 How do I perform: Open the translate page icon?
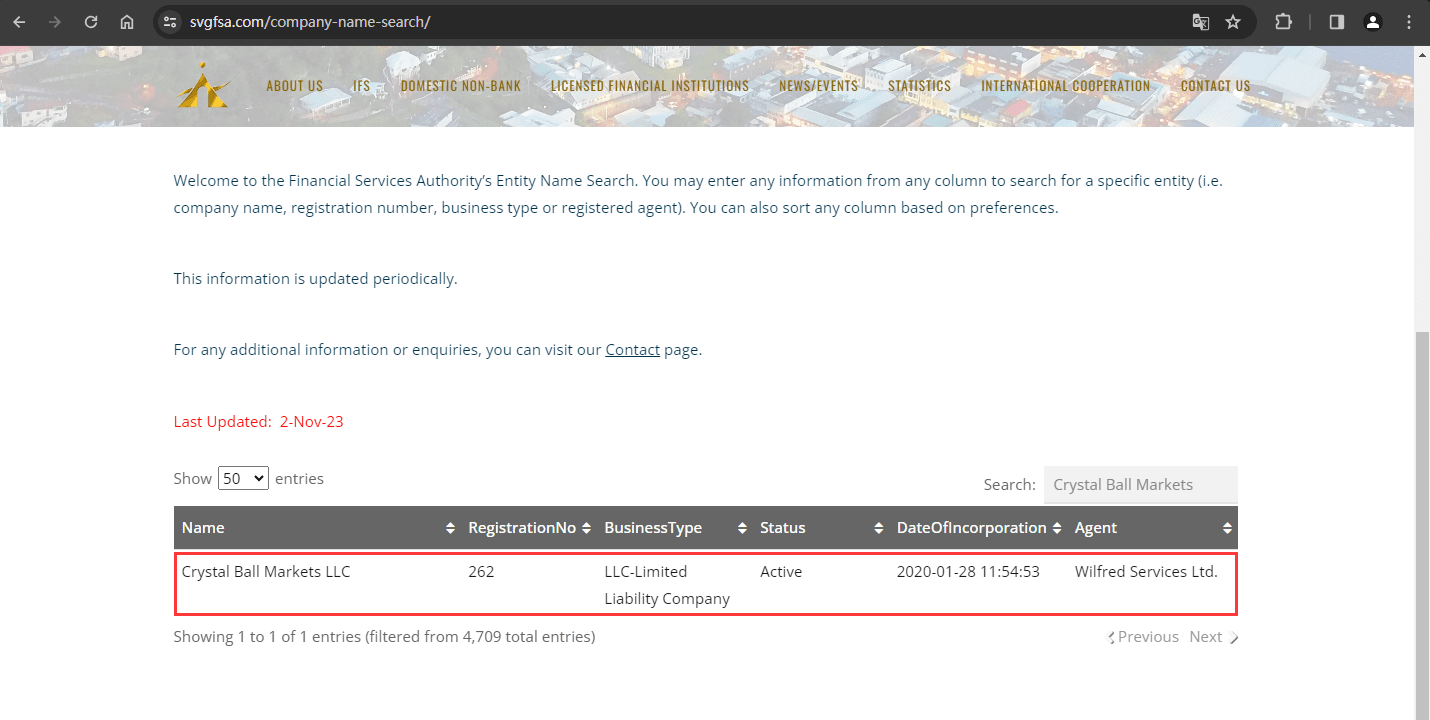(x=1201, y=22)
